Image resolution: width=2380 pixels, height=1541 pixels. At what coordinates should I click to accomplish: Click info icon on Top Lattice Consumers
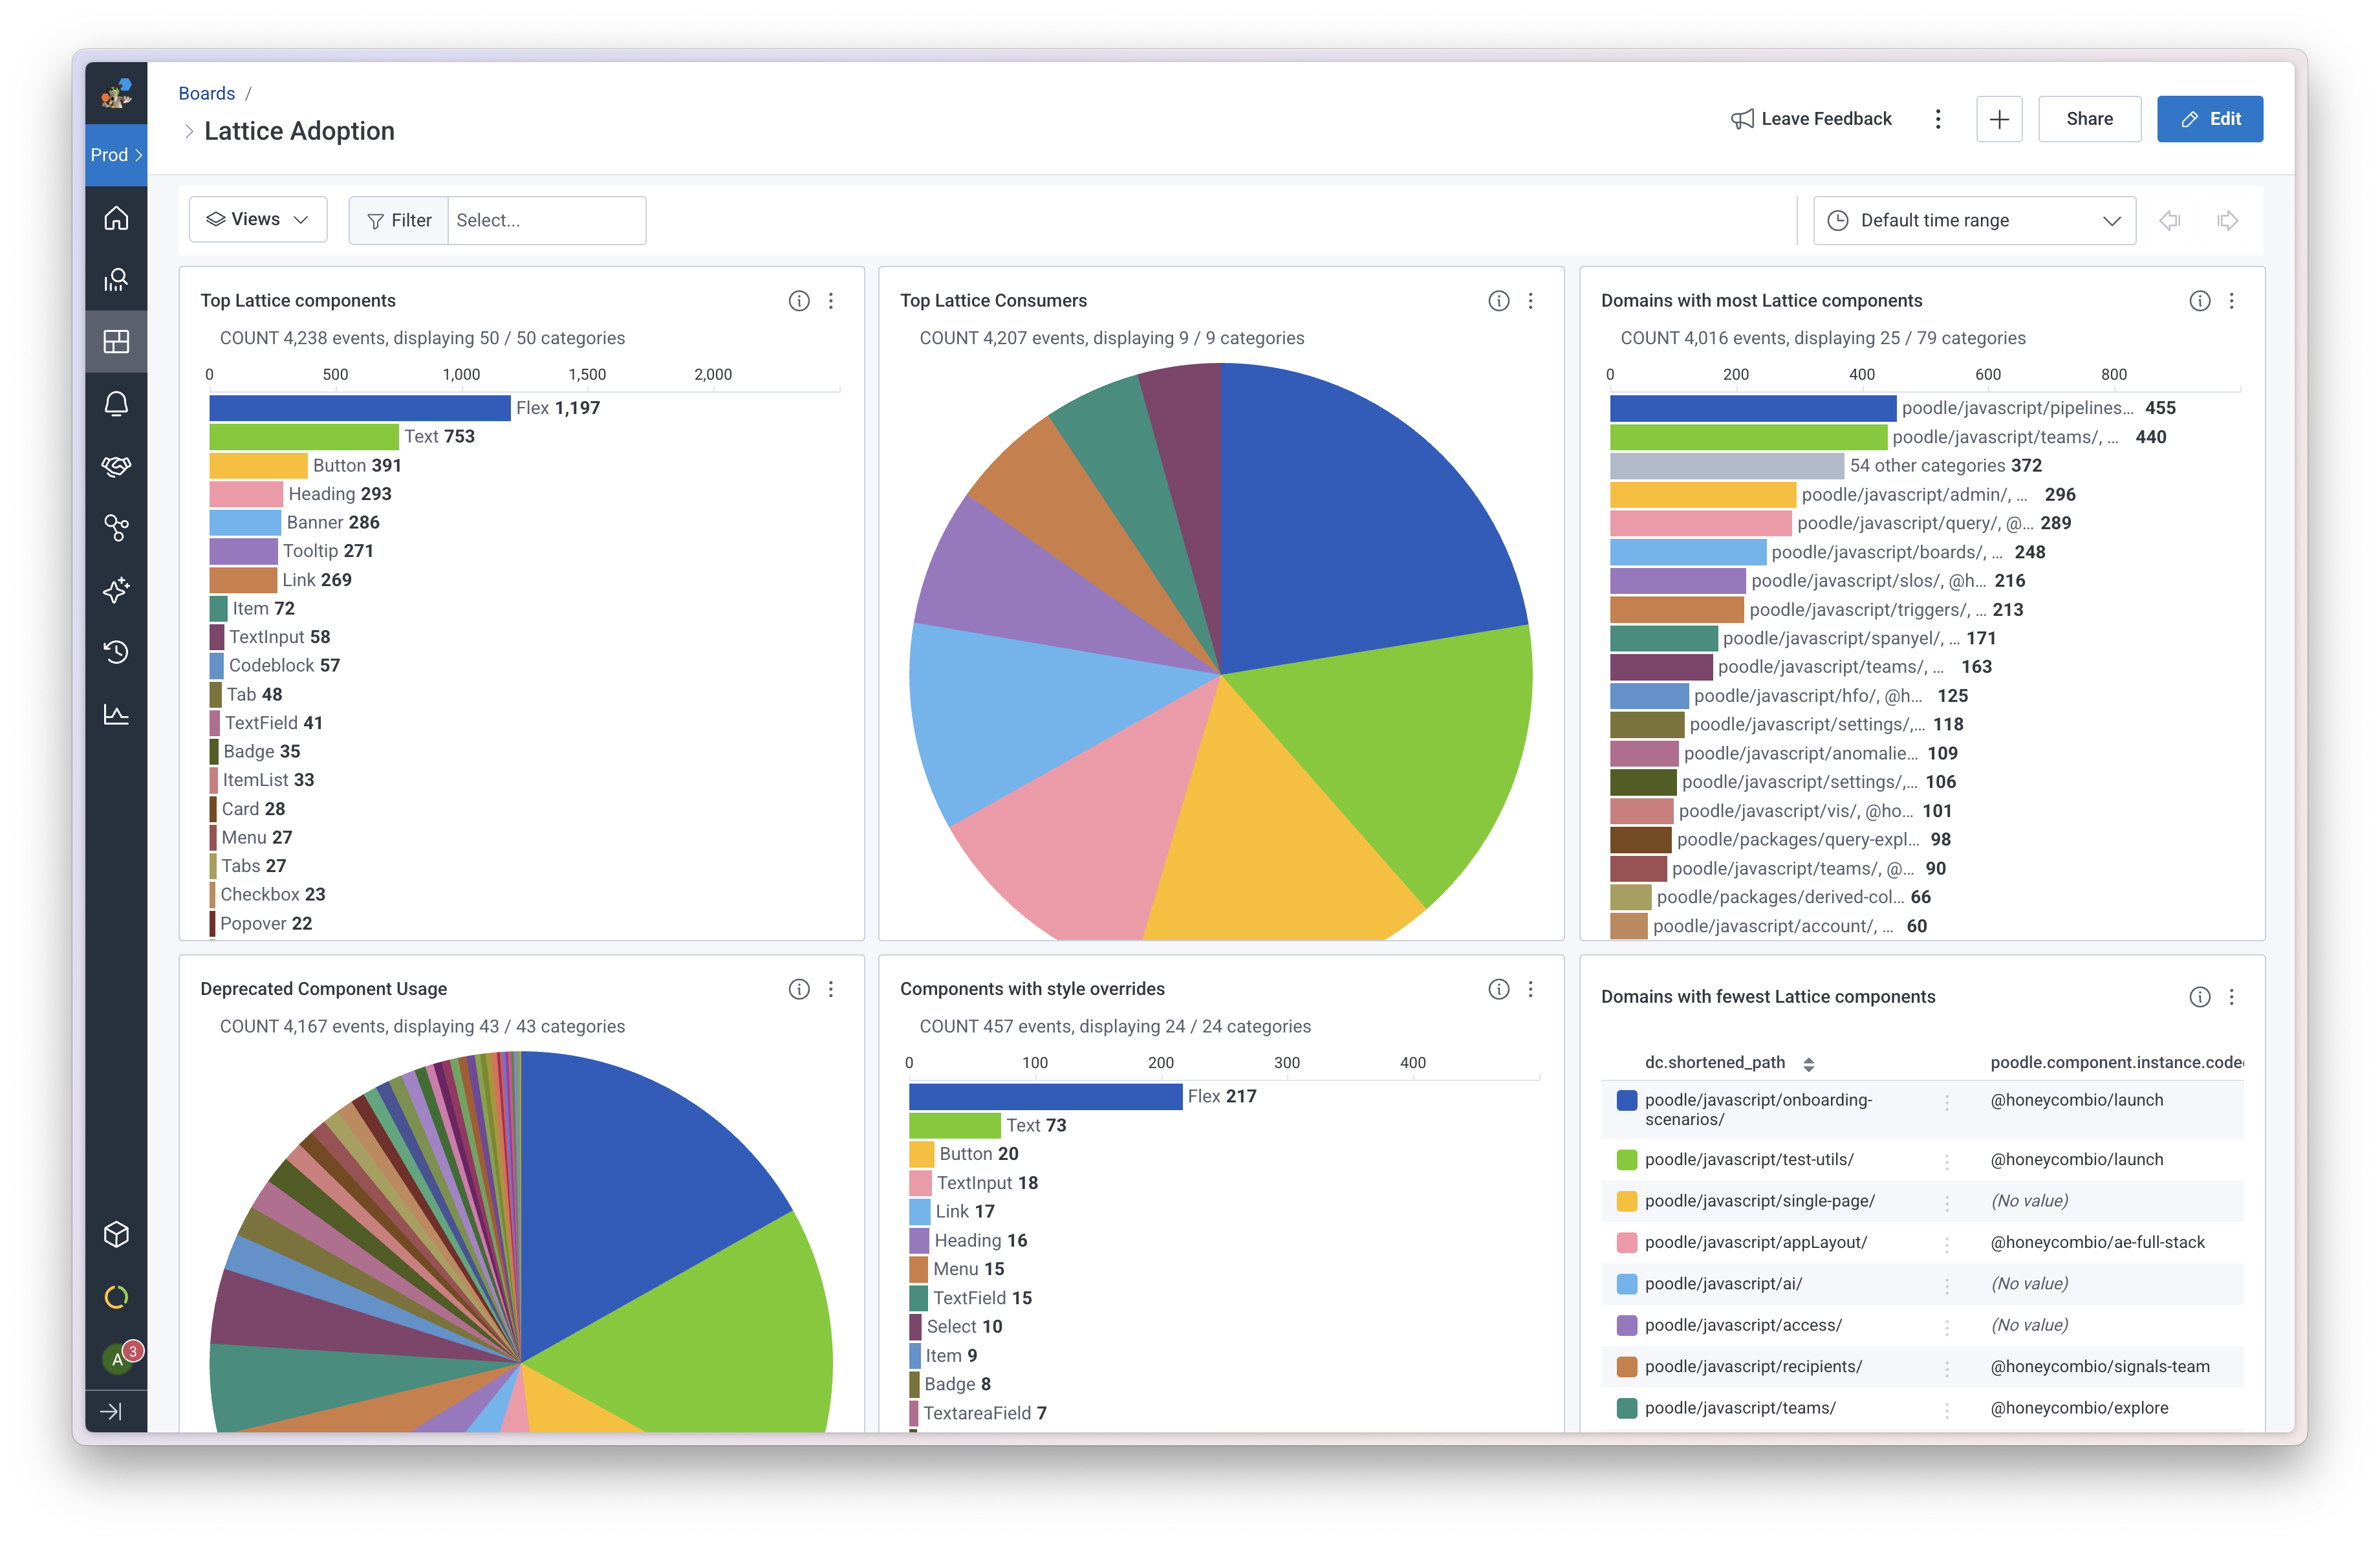[1498, 301]
